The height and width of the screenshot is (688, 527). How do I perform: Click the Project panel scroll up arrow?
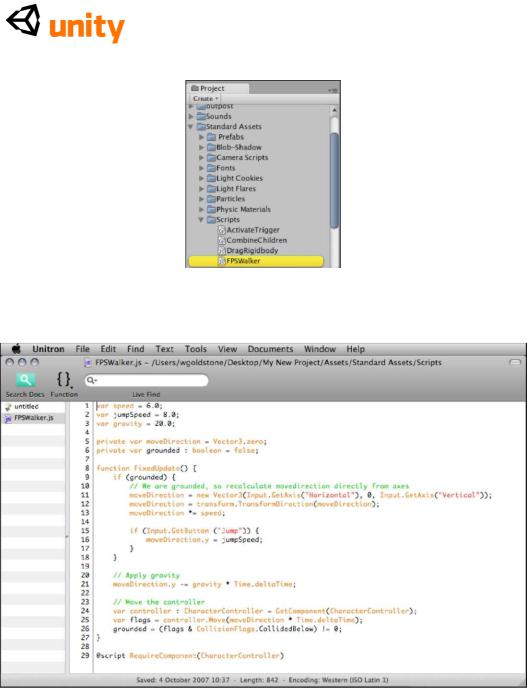334,110
